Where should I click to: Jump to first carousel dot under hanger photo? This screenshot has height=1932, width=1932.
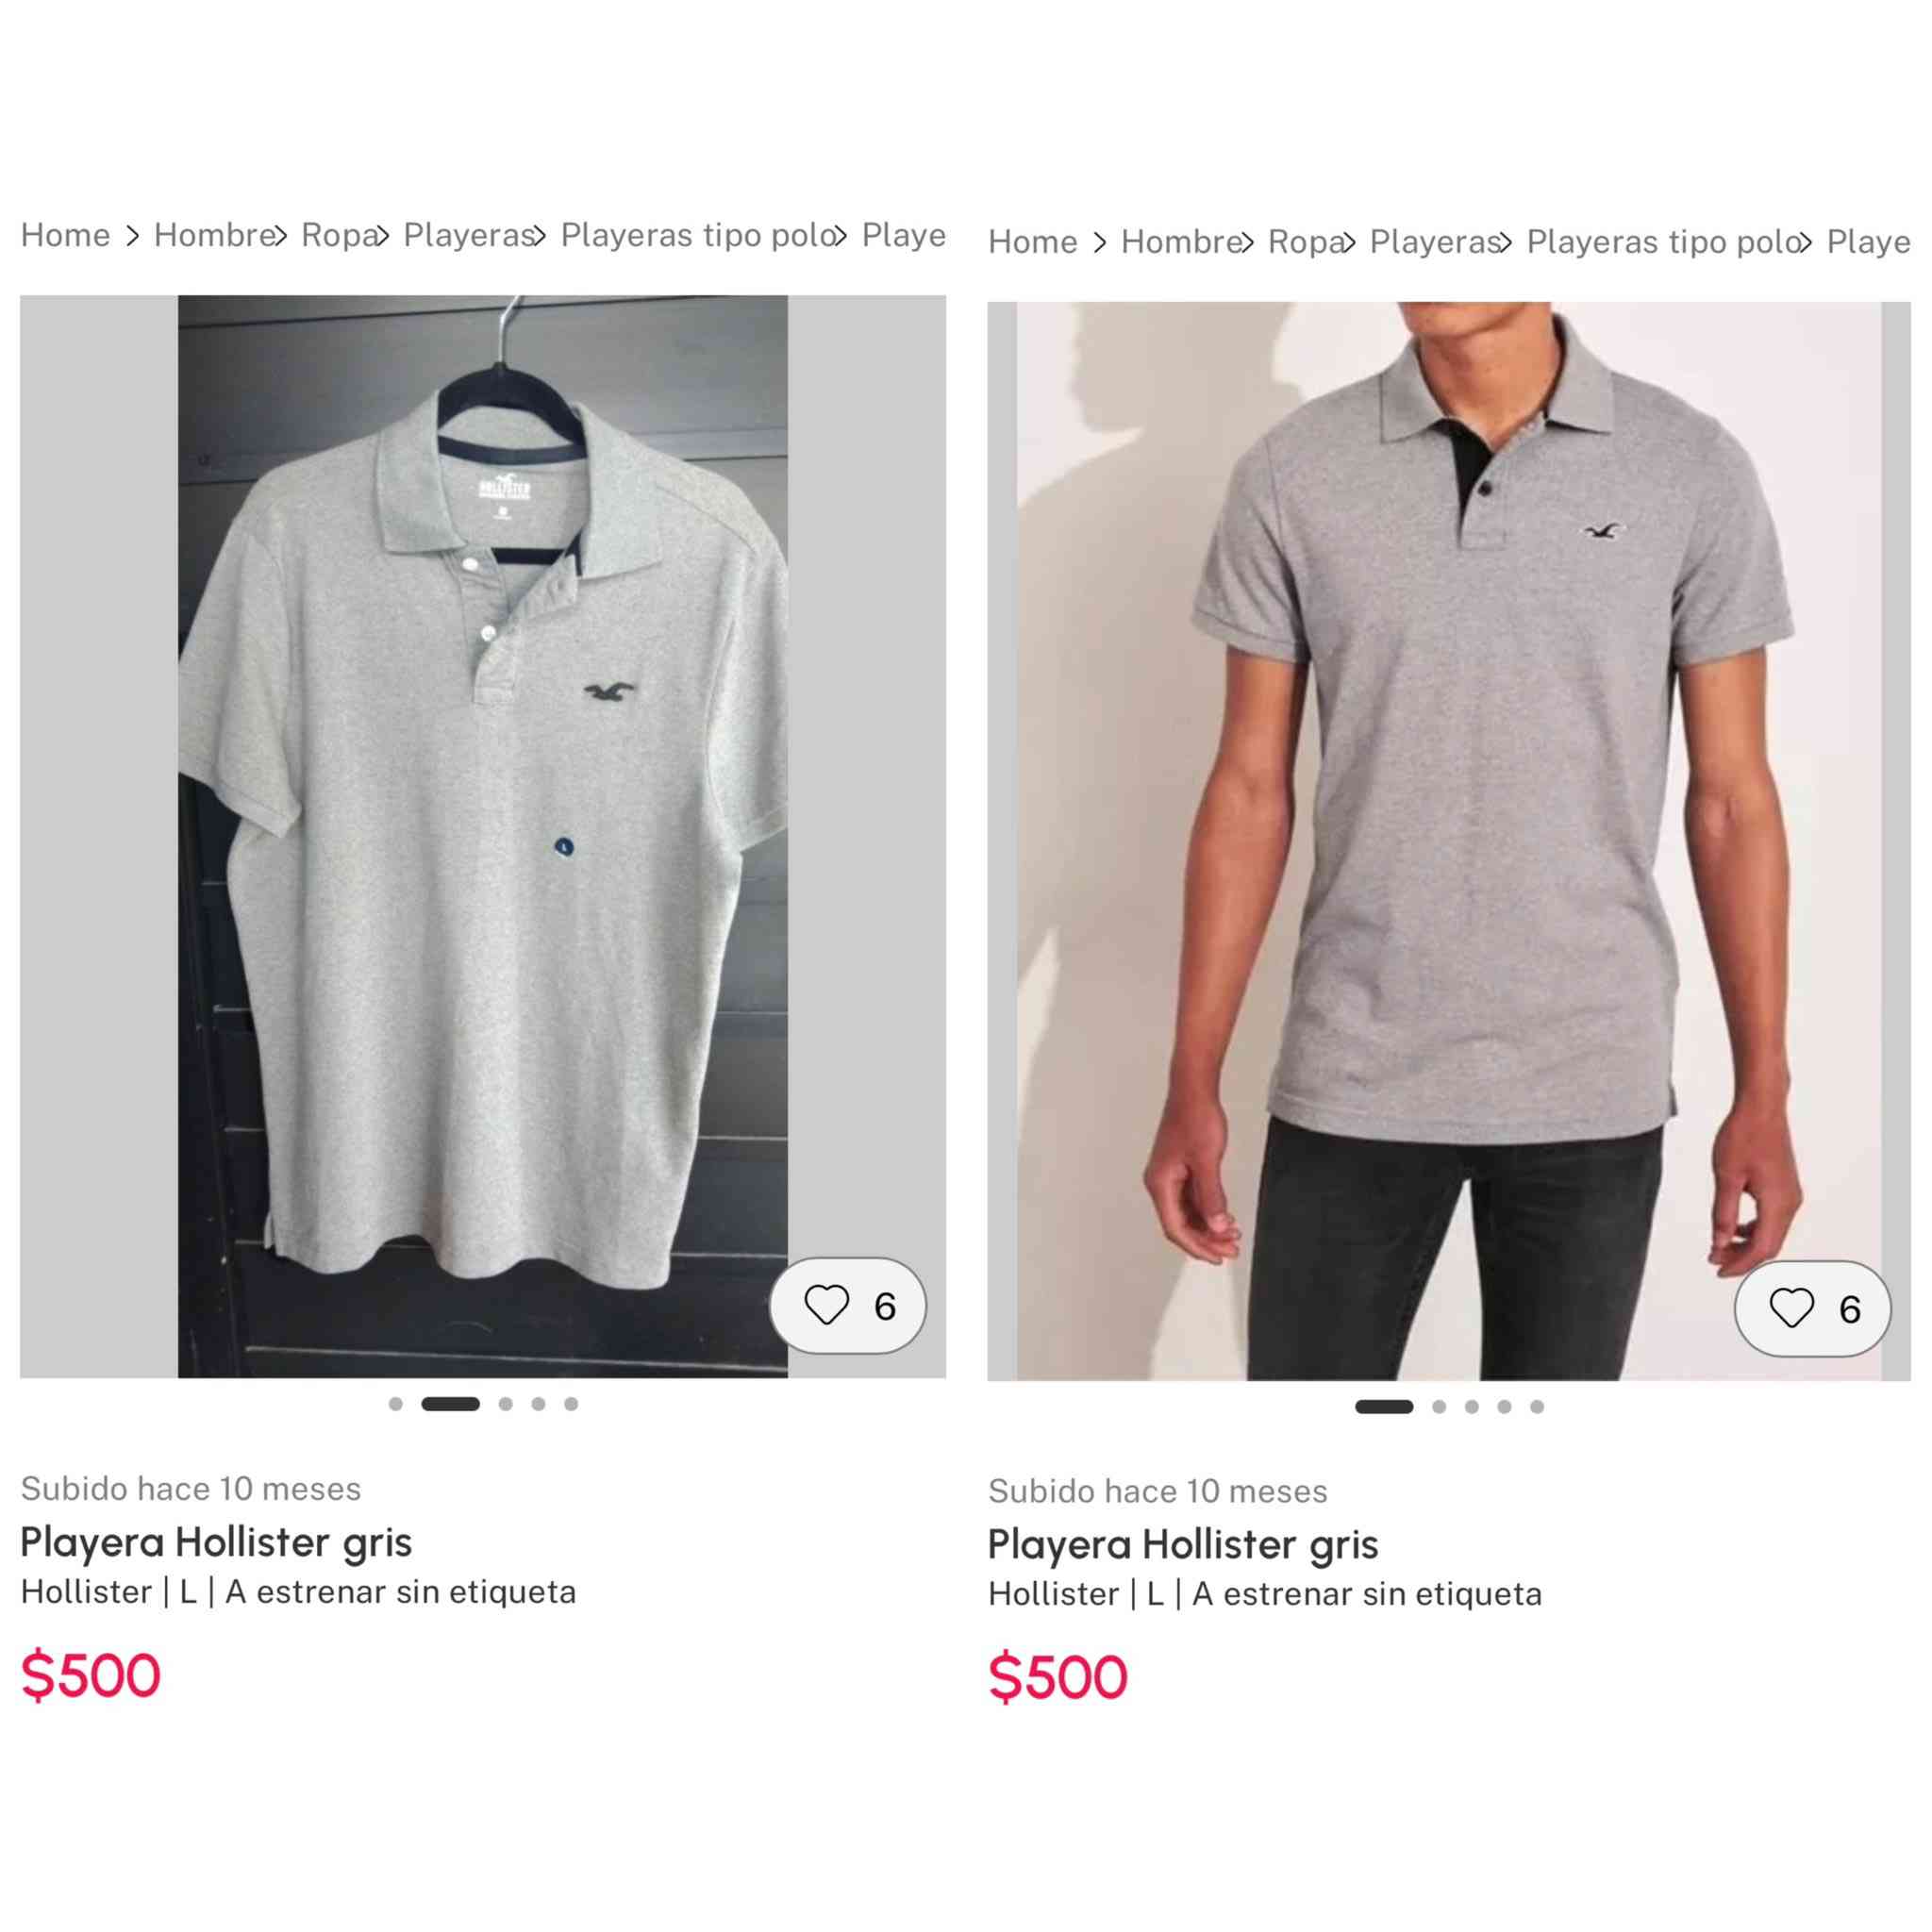pyautogui.click(x=396, y=1404)
